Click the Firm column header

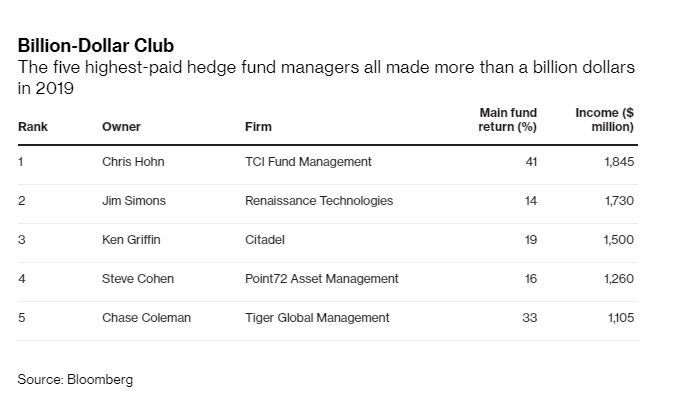[258, 127]
